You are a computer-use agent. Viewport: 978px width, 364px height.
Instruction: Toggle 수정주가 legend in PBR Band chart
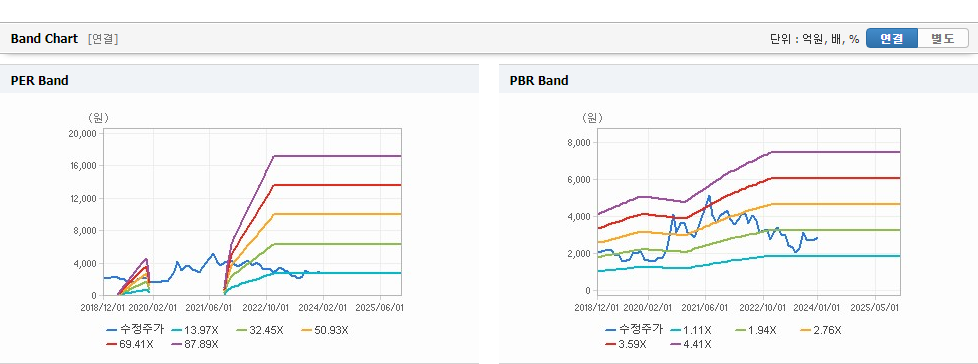click(633, 330)
